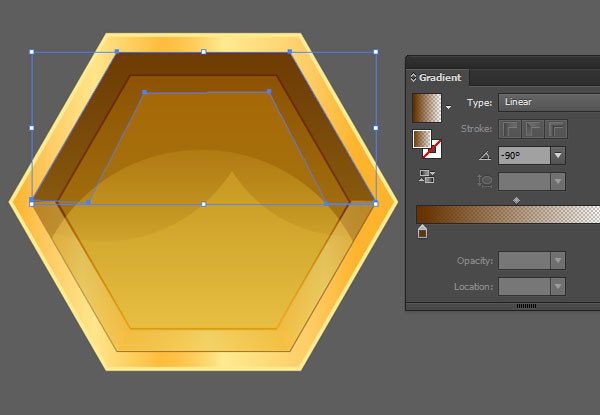This screenshot has width=600, height=415.
Task: Select the Fill box in Gradient panel
Action: tap(422, 139)
